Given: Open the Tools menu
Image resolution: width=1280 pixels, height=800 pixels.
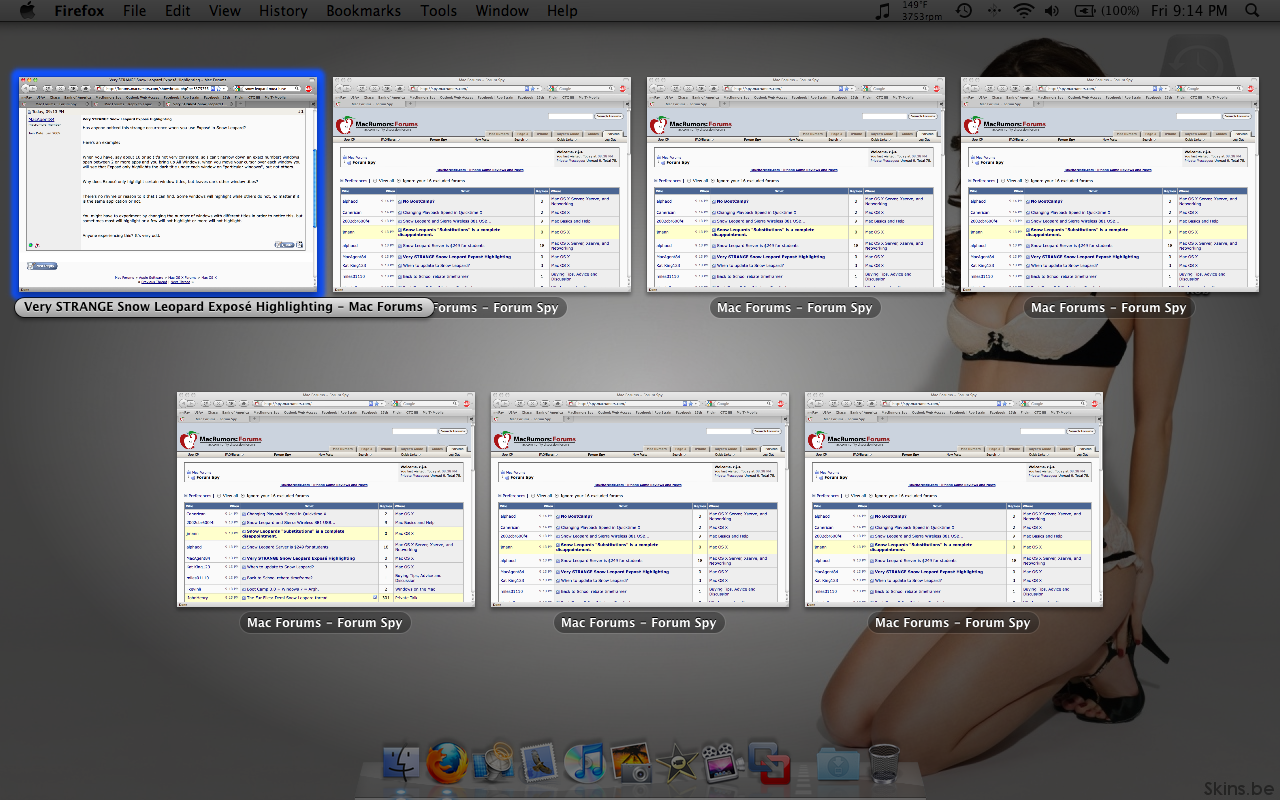Looking at the screenshot, I should [438, 10].
